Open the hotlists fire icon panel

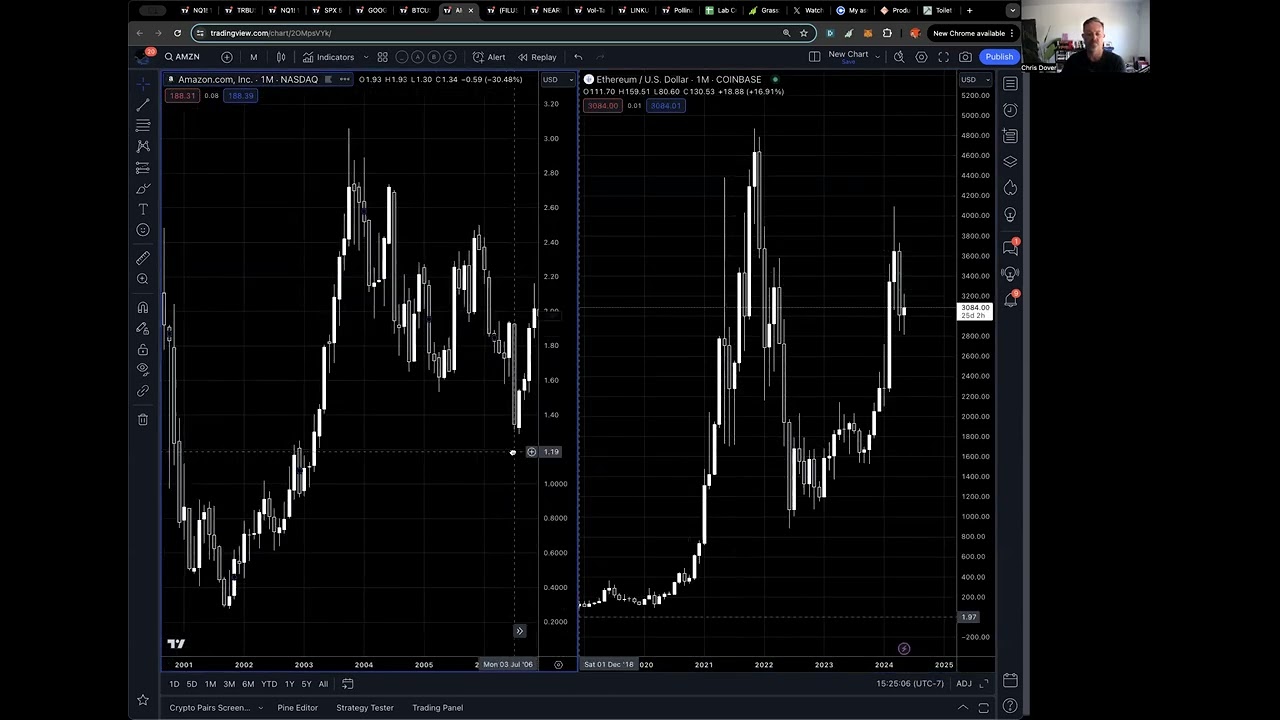pos(1010,188)
